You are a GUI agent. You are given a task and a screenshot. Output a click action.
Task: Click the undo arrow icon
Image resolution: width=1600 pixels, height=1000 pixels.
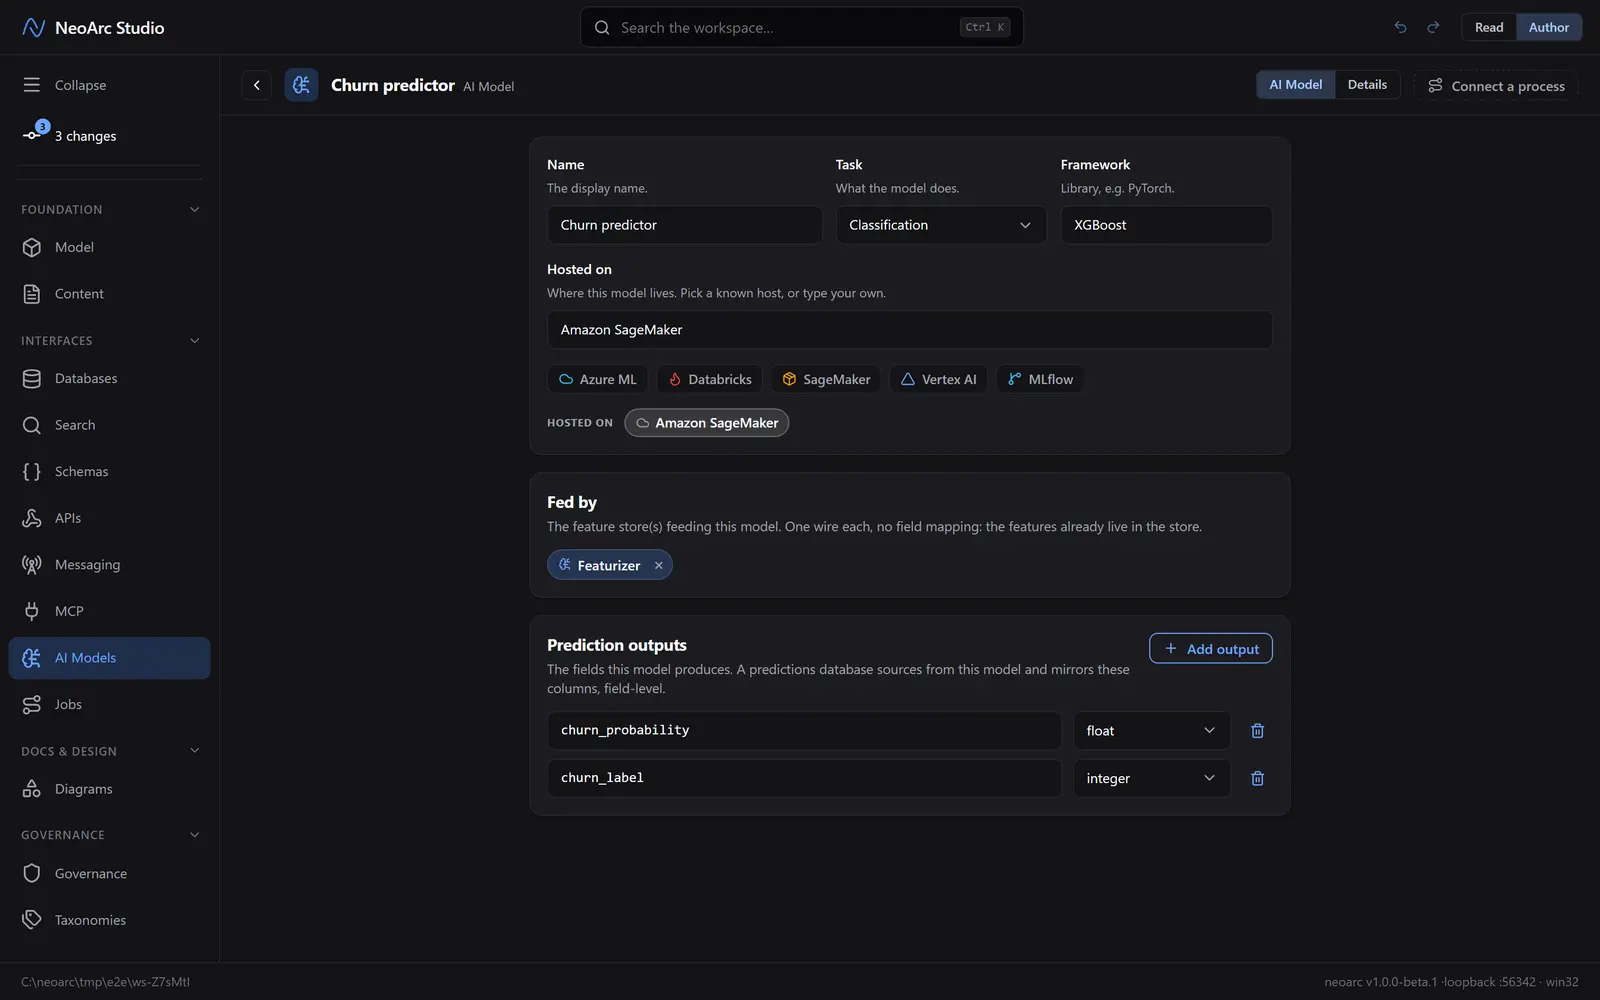(x=1400, y=27)
